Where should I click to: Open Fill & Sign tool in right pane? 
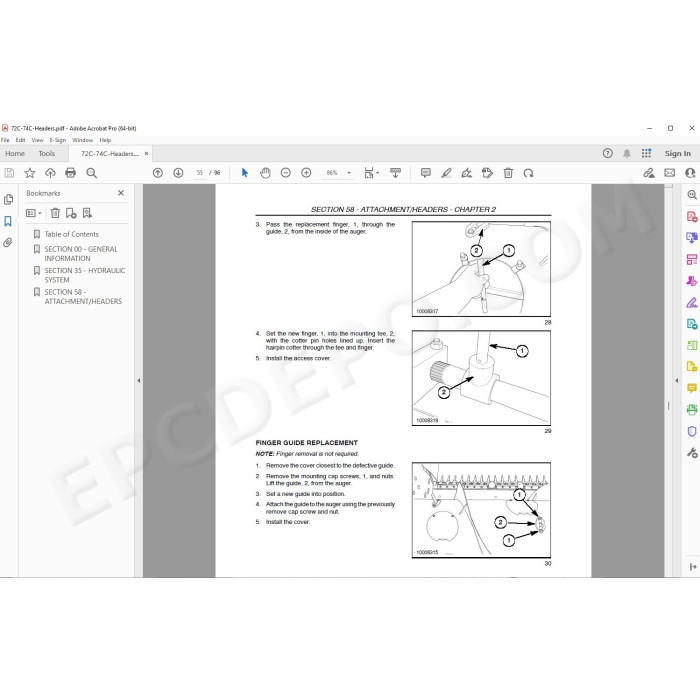click(x=692, y=303)
